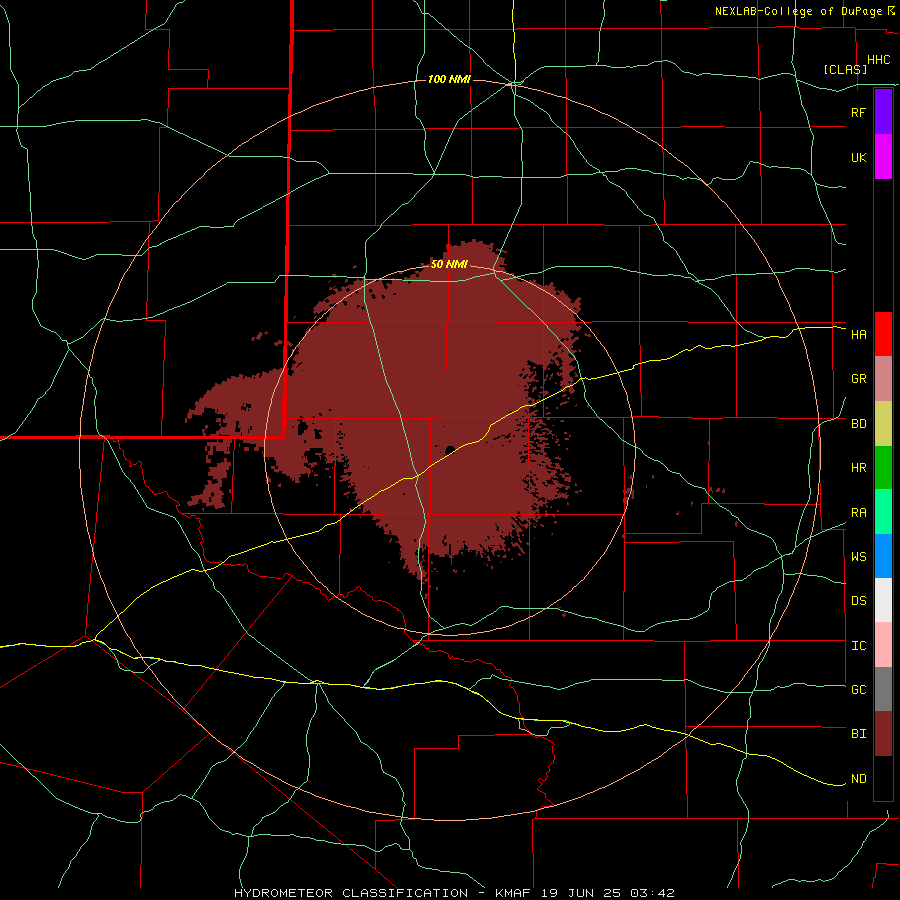Click the GR legend label
Viewport: 900px width, 900px height.
pyautogui.click(x=858, y=379)
